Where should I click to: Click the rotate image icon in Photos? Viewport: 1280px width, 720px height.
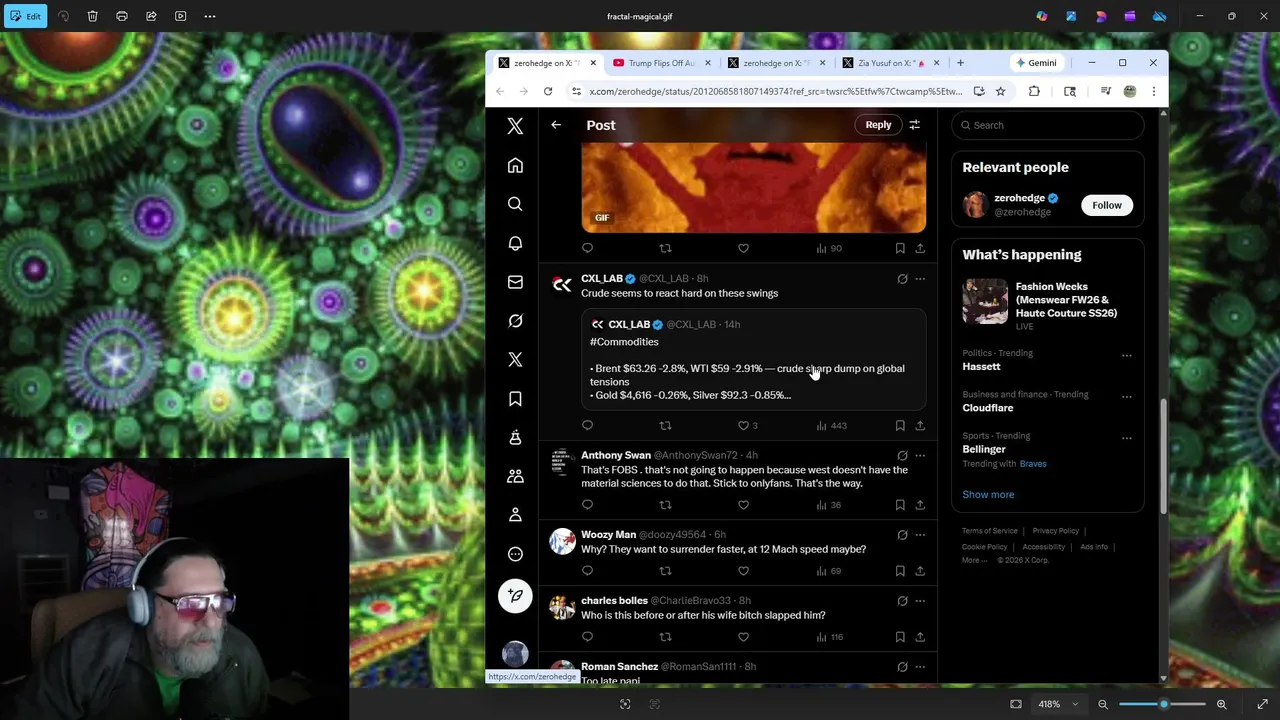(x=63, y=16)
